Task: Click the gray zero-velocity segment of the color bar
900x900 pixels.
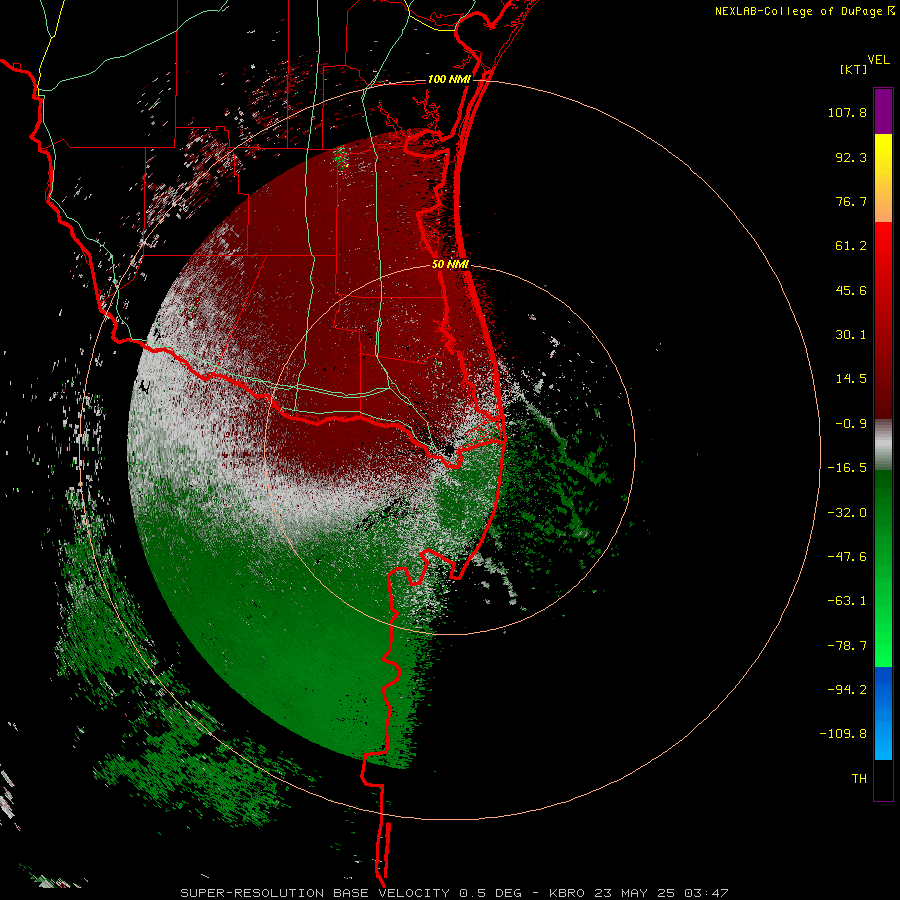Action: coord(883,445)
